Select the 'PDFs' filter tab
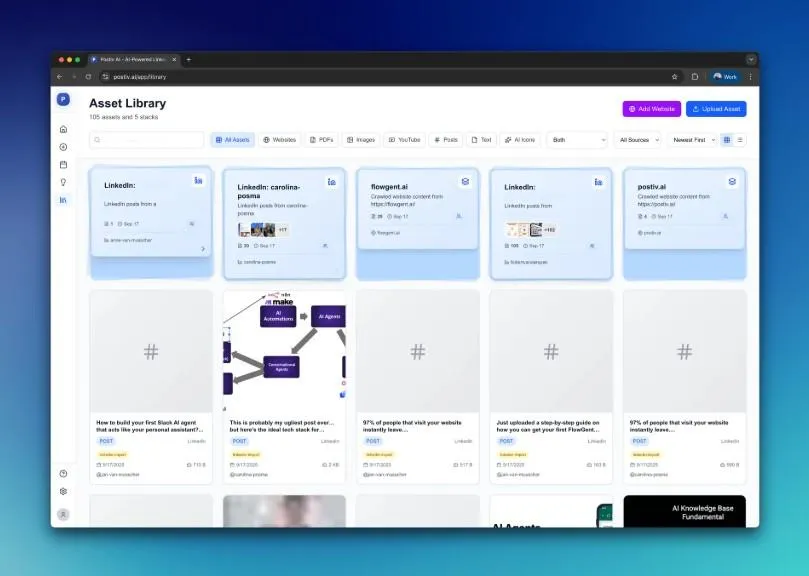Viewport: 809px width, 576px height. (321, 140)
